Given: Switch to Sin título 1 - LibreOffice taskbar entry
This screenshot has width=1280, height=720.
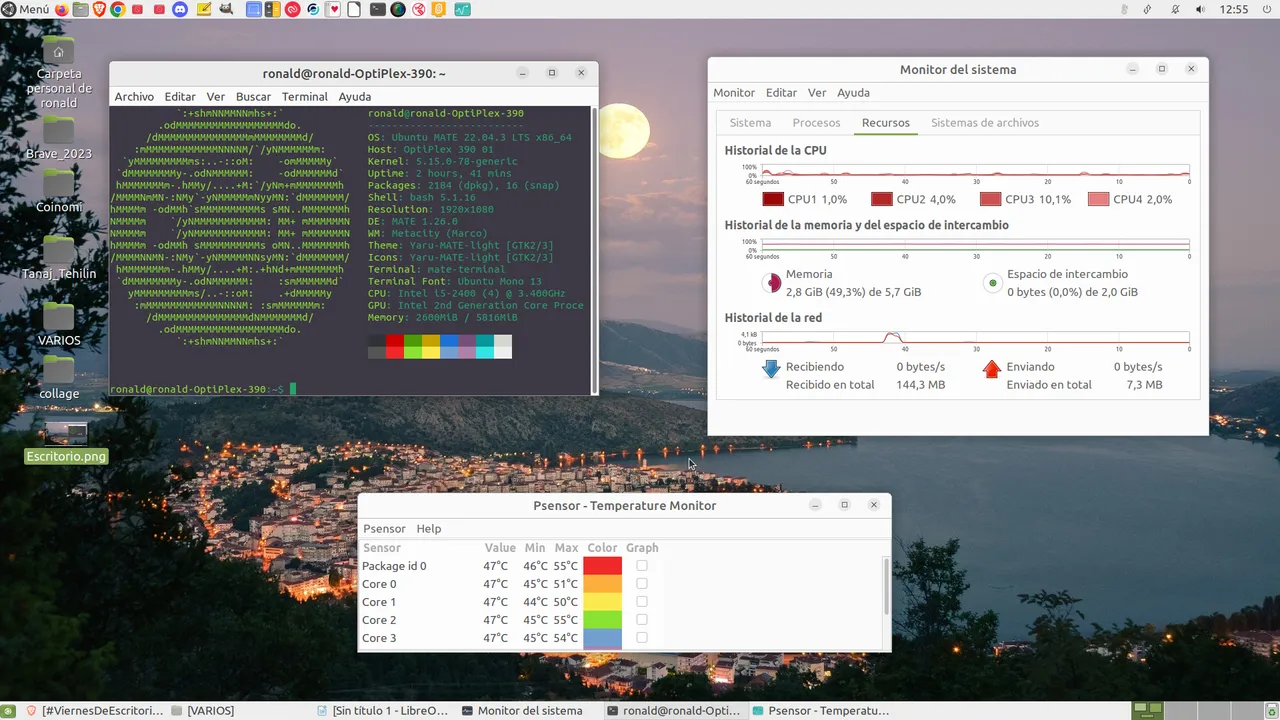Looking at the screenshot, I should click(x=383, y=711).
